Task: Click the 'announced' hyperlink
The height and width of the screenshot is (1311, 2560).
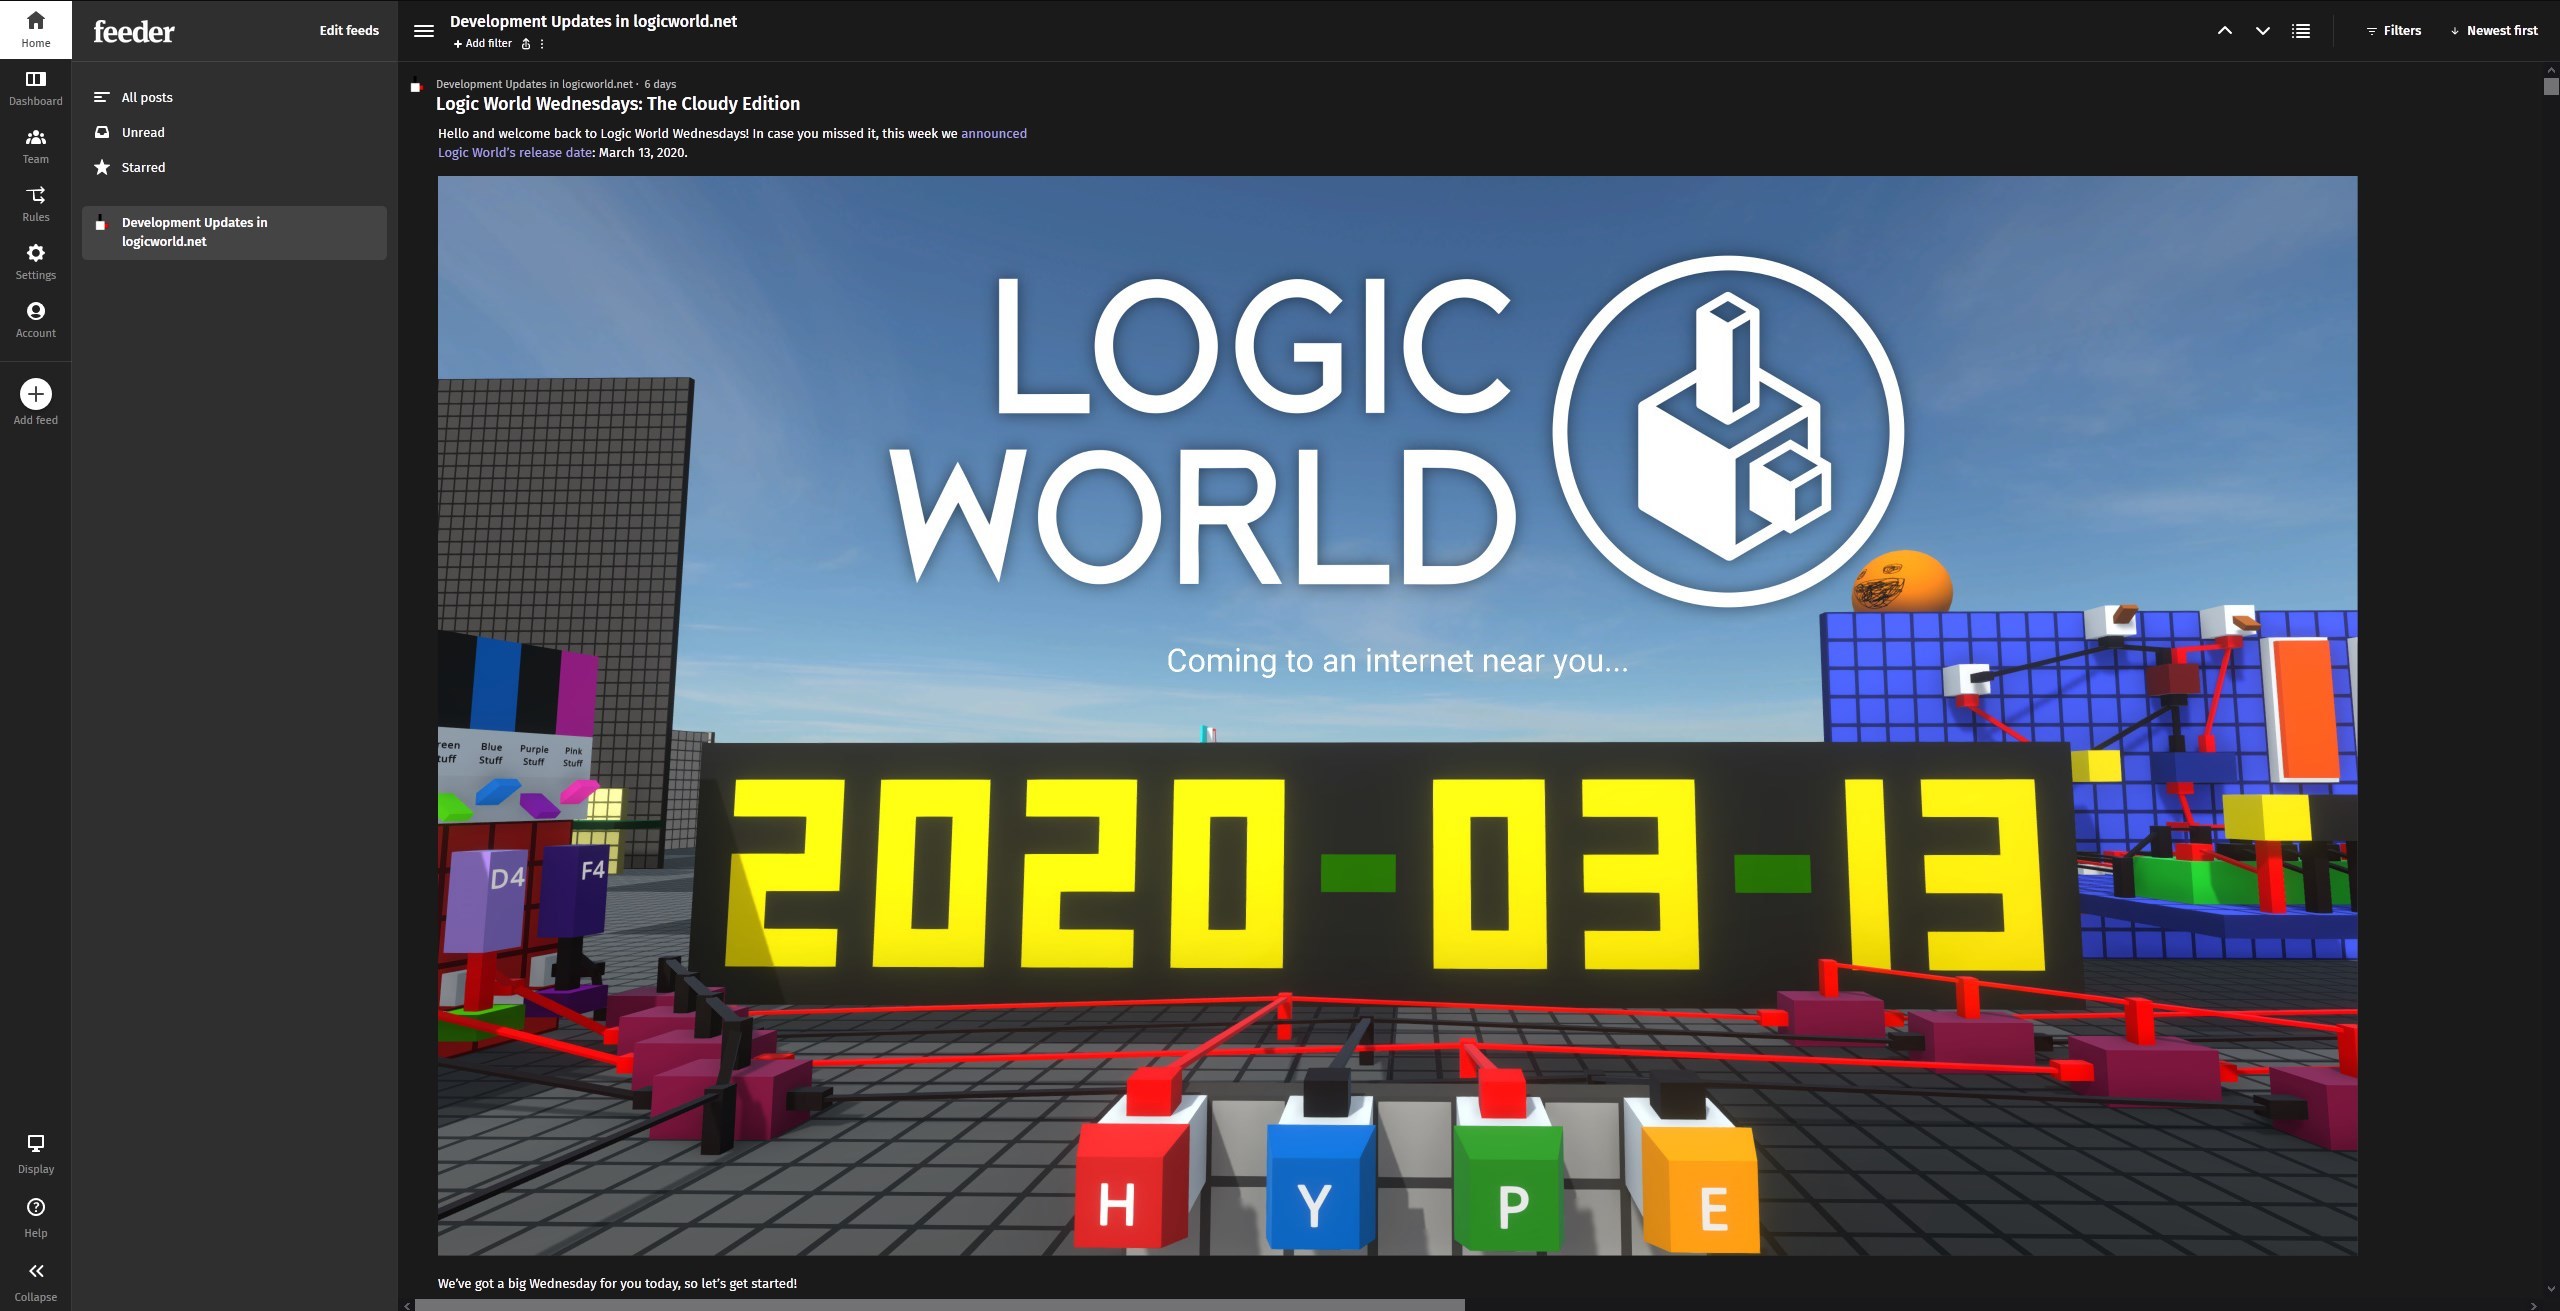Action: pyautogui.click(x=994, y=133)
